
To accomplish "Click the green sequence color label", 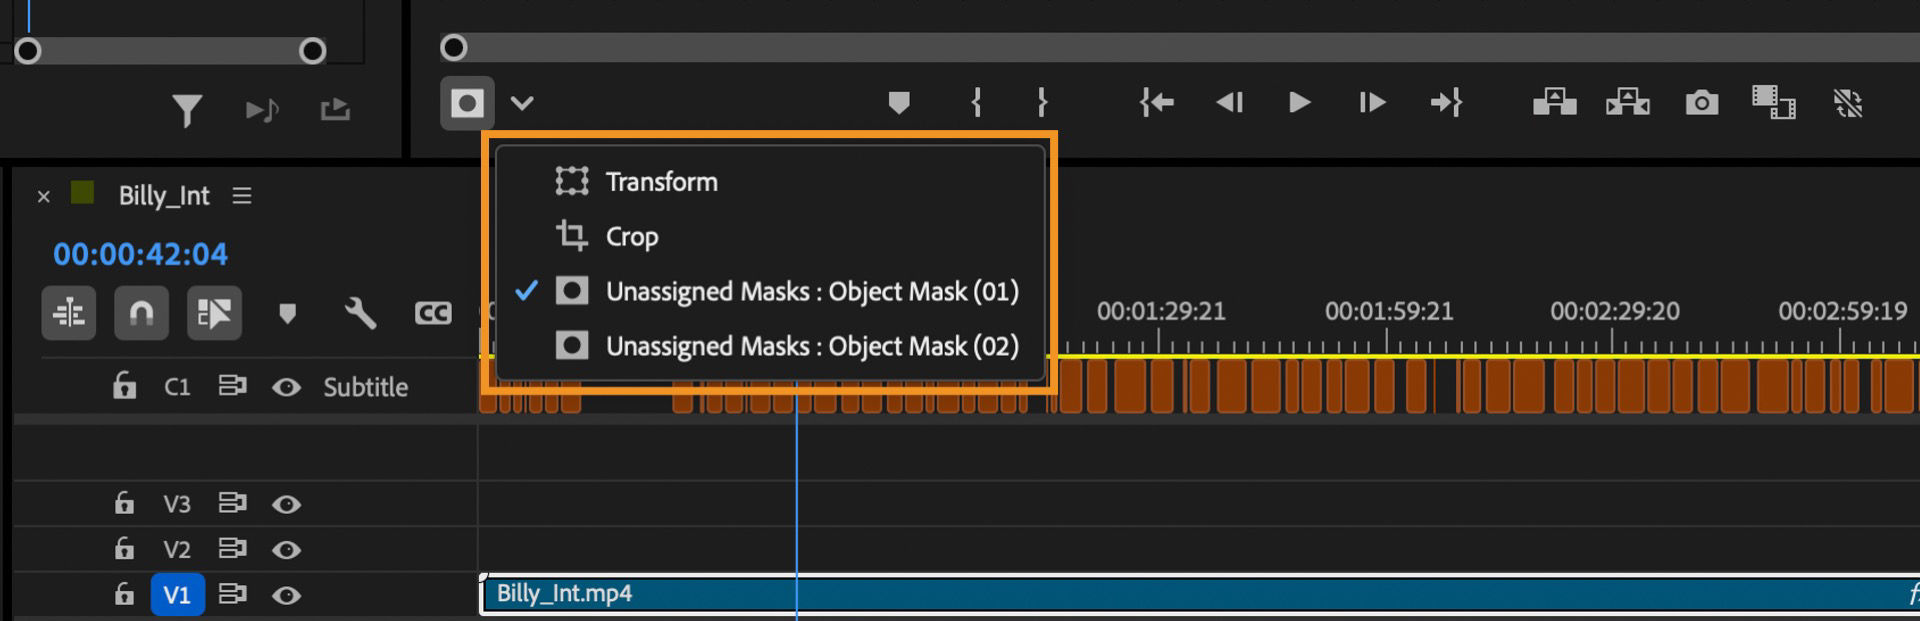I will [82, 193].
